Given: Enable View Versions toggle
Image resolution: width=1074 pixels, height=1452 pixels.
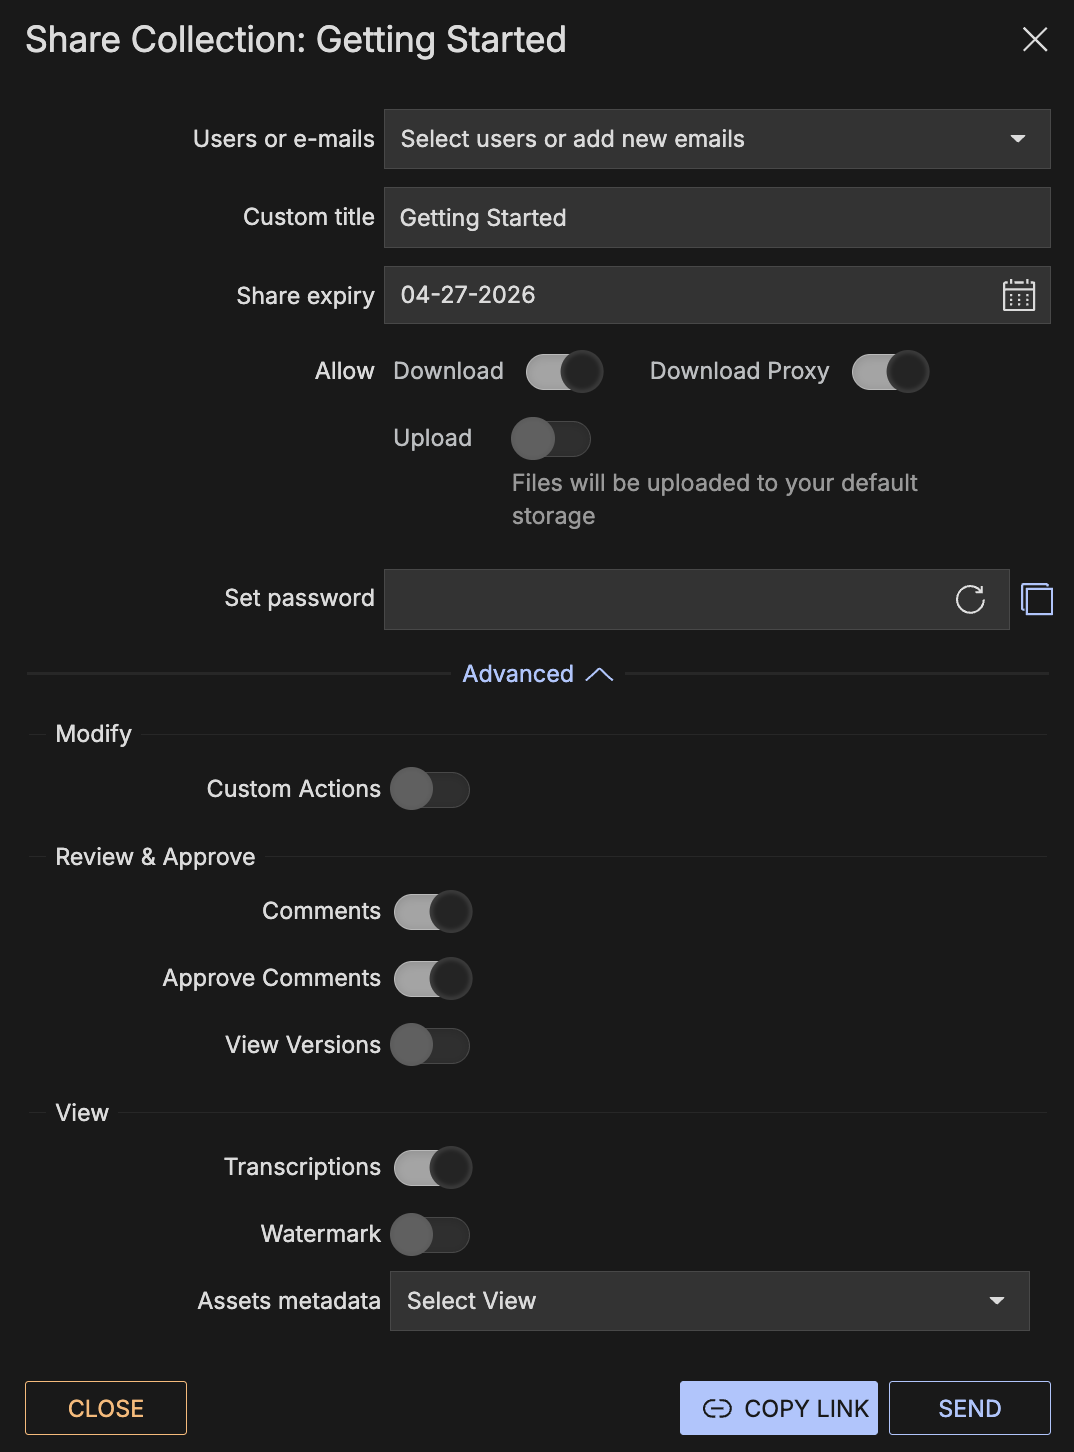Looking at the screenshot, I should click(430, 1045).
